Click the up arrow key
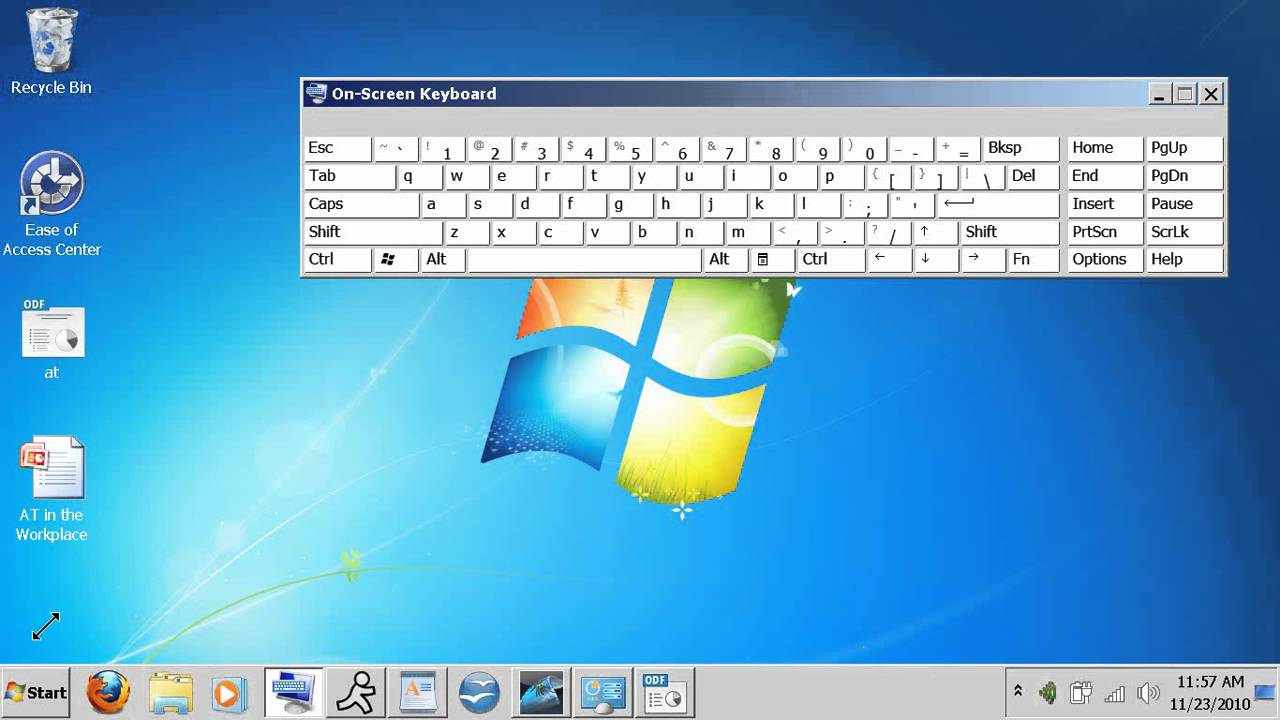 (x=936, y=232)
